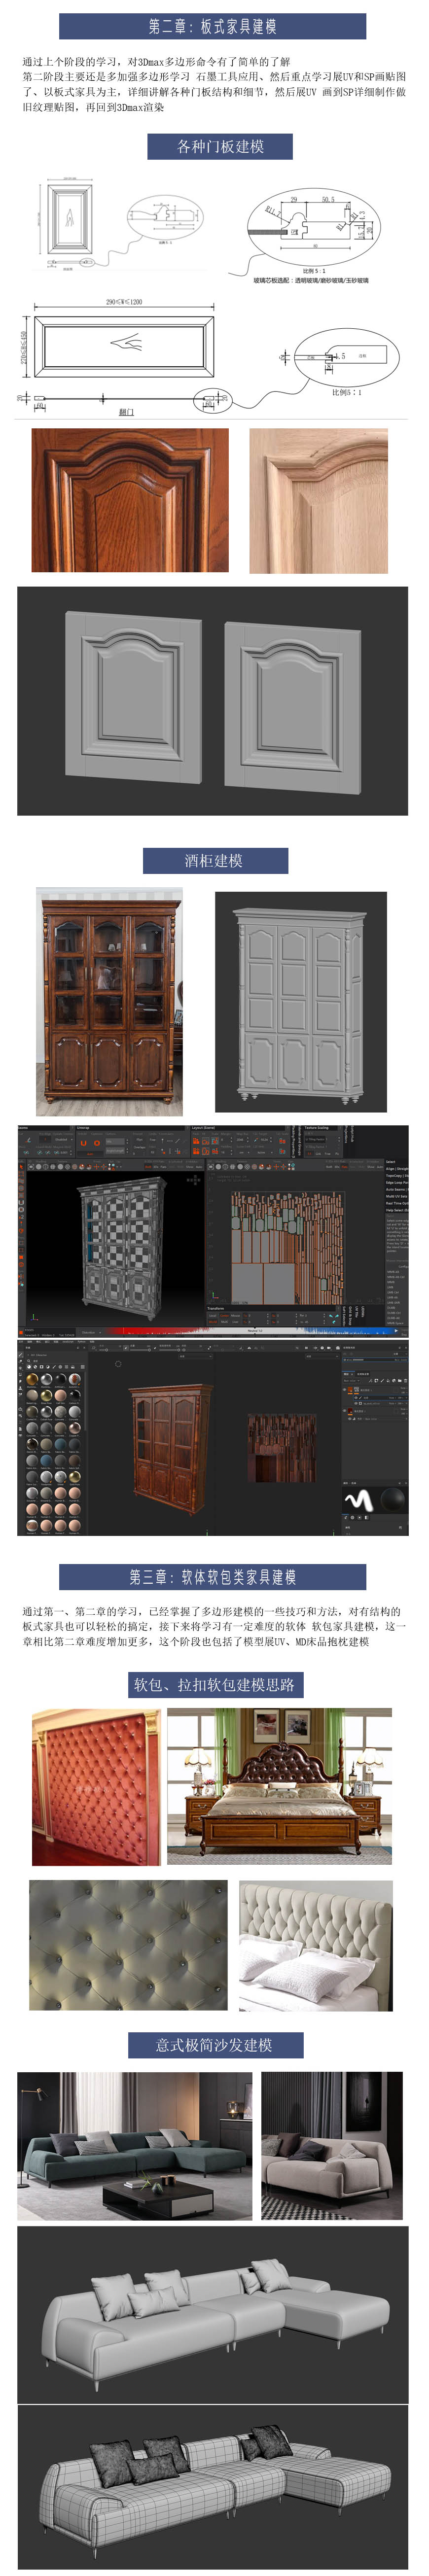
Task: Click the heading 第三章：软体软包类家具建模
Action: coord(212,1577)
